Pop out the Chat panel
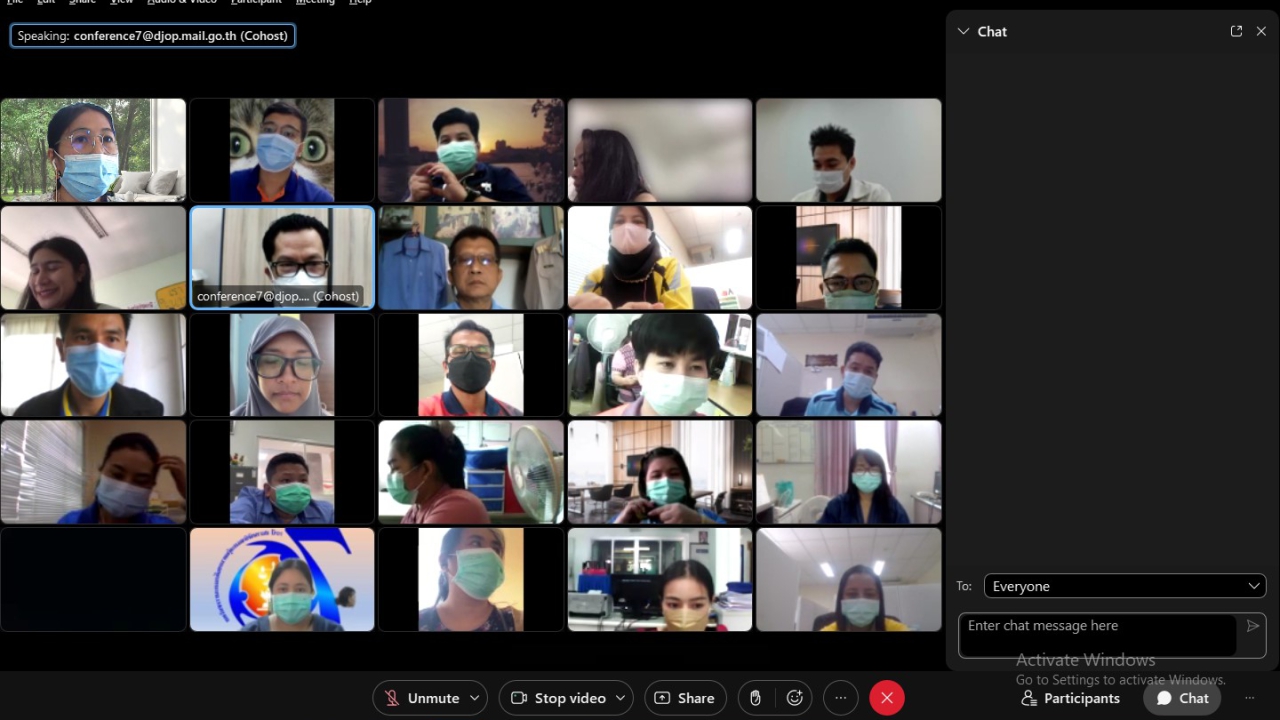Image resolution: width=1280 pixels, height=720 pixels. point(1236,31)
